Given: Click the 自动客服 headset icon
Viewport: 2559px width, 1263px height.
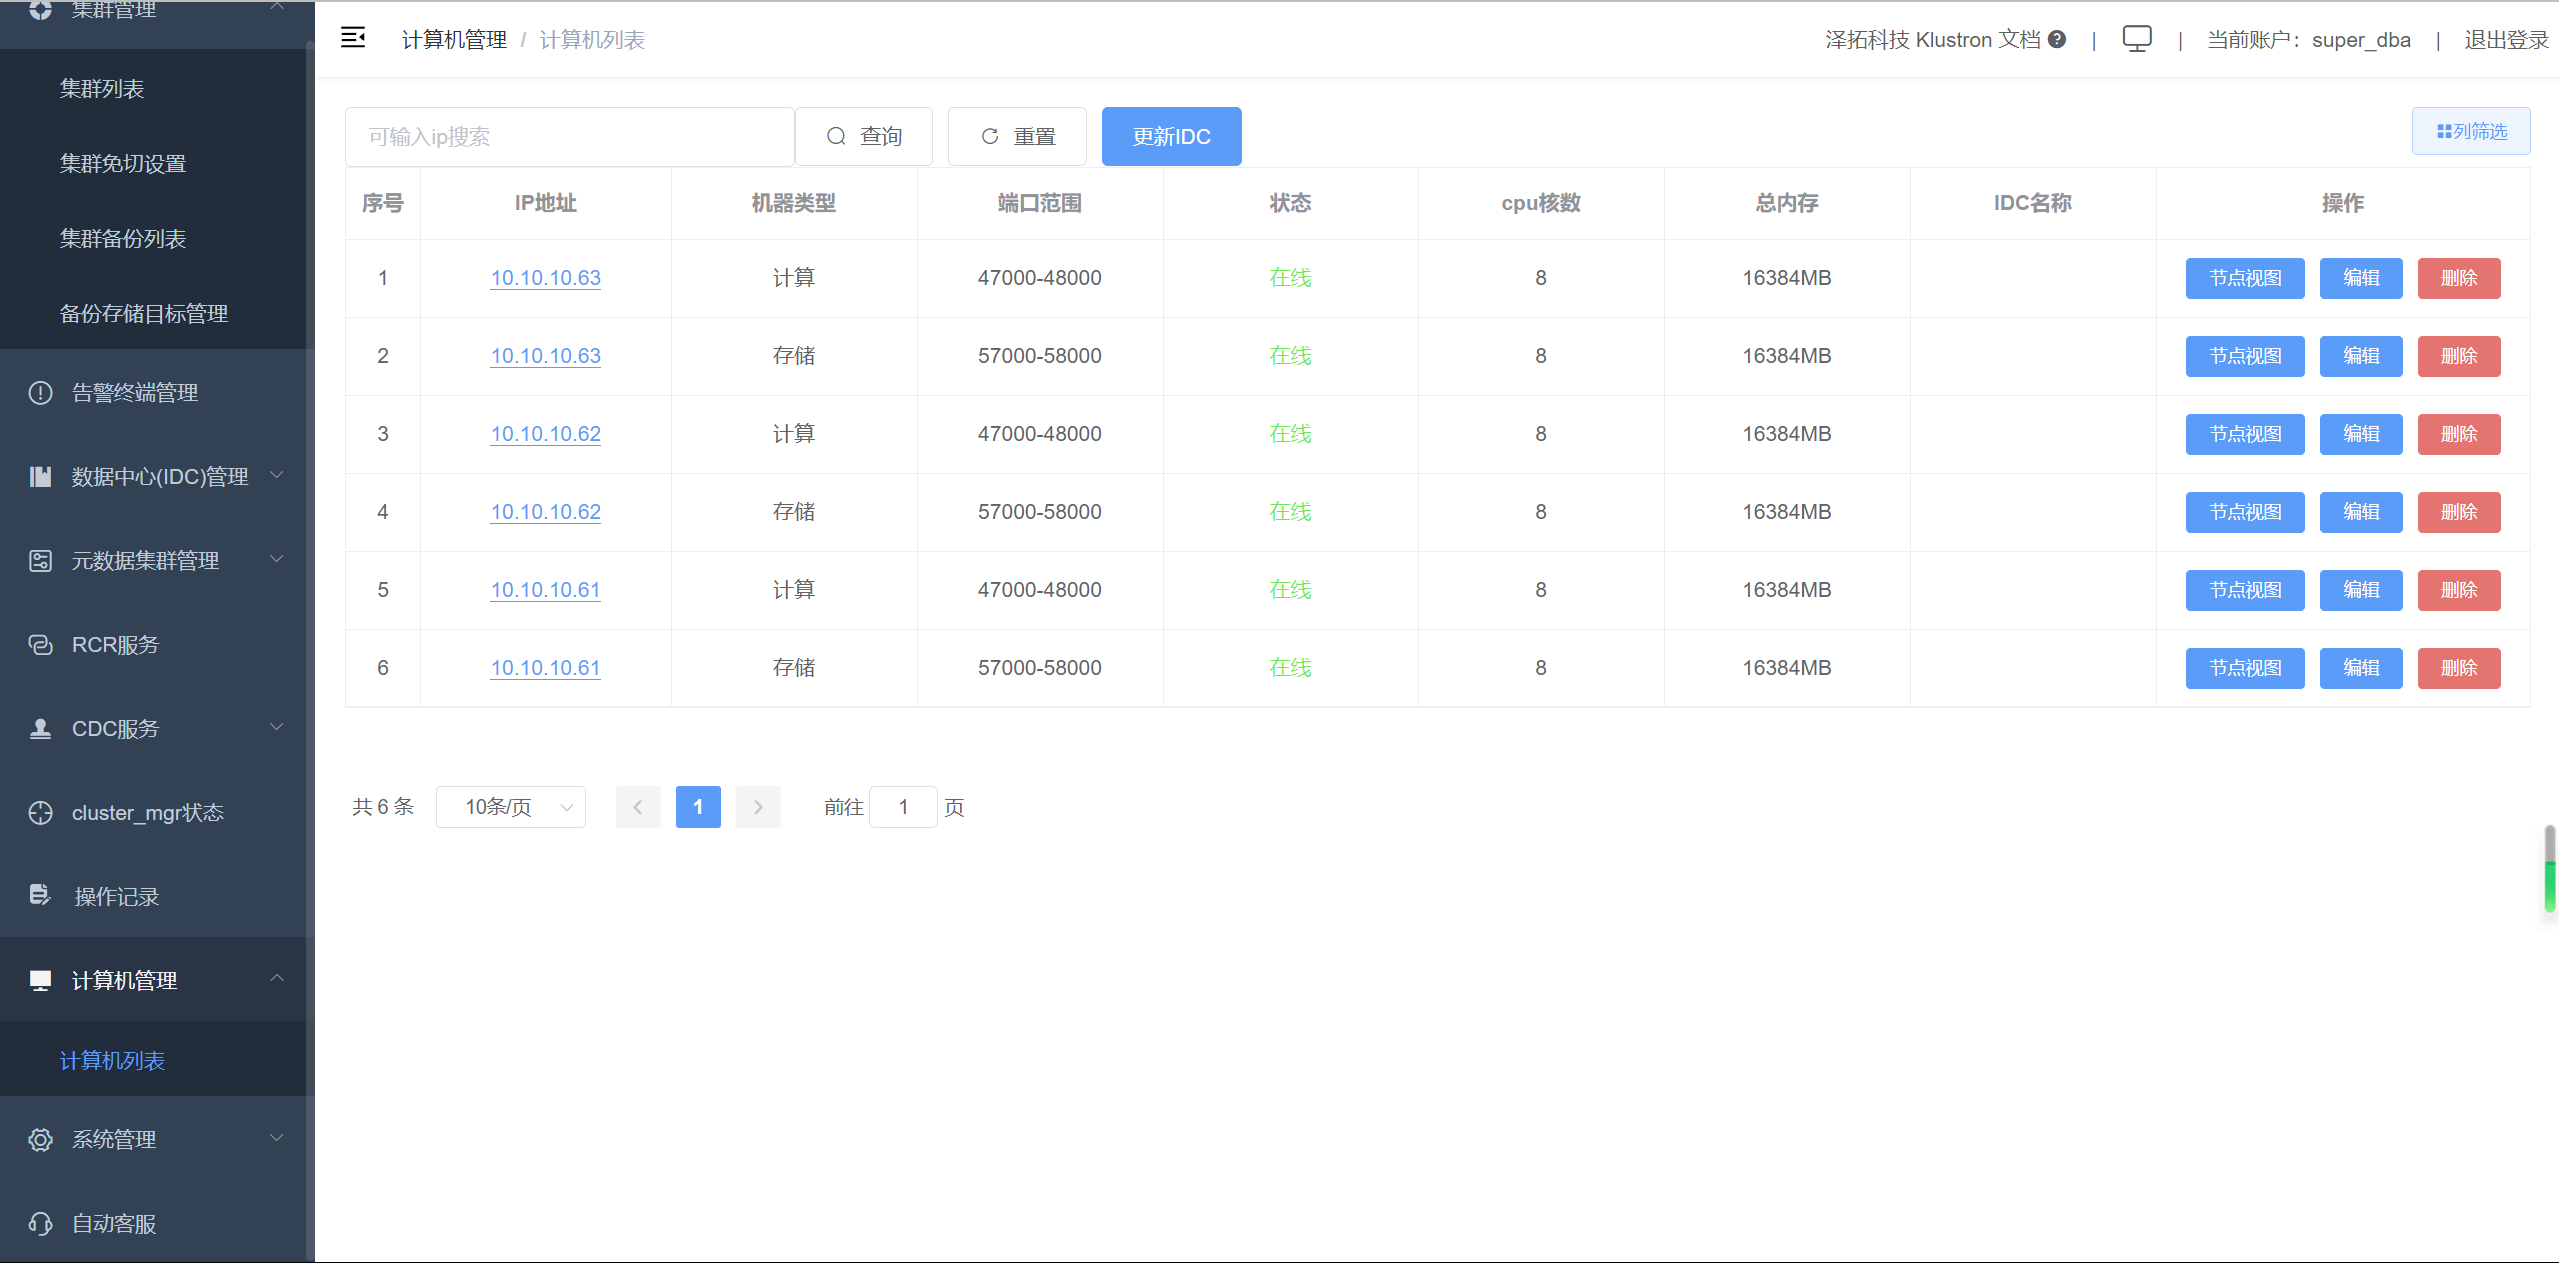Looking at the screenshot, I should [40, 1223].
